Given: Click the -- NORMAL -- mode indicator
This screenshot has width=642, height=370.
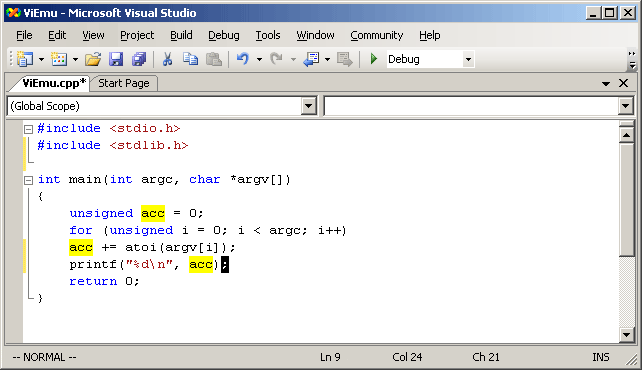Looking at the screenshot, I should (x=44, y=357).
